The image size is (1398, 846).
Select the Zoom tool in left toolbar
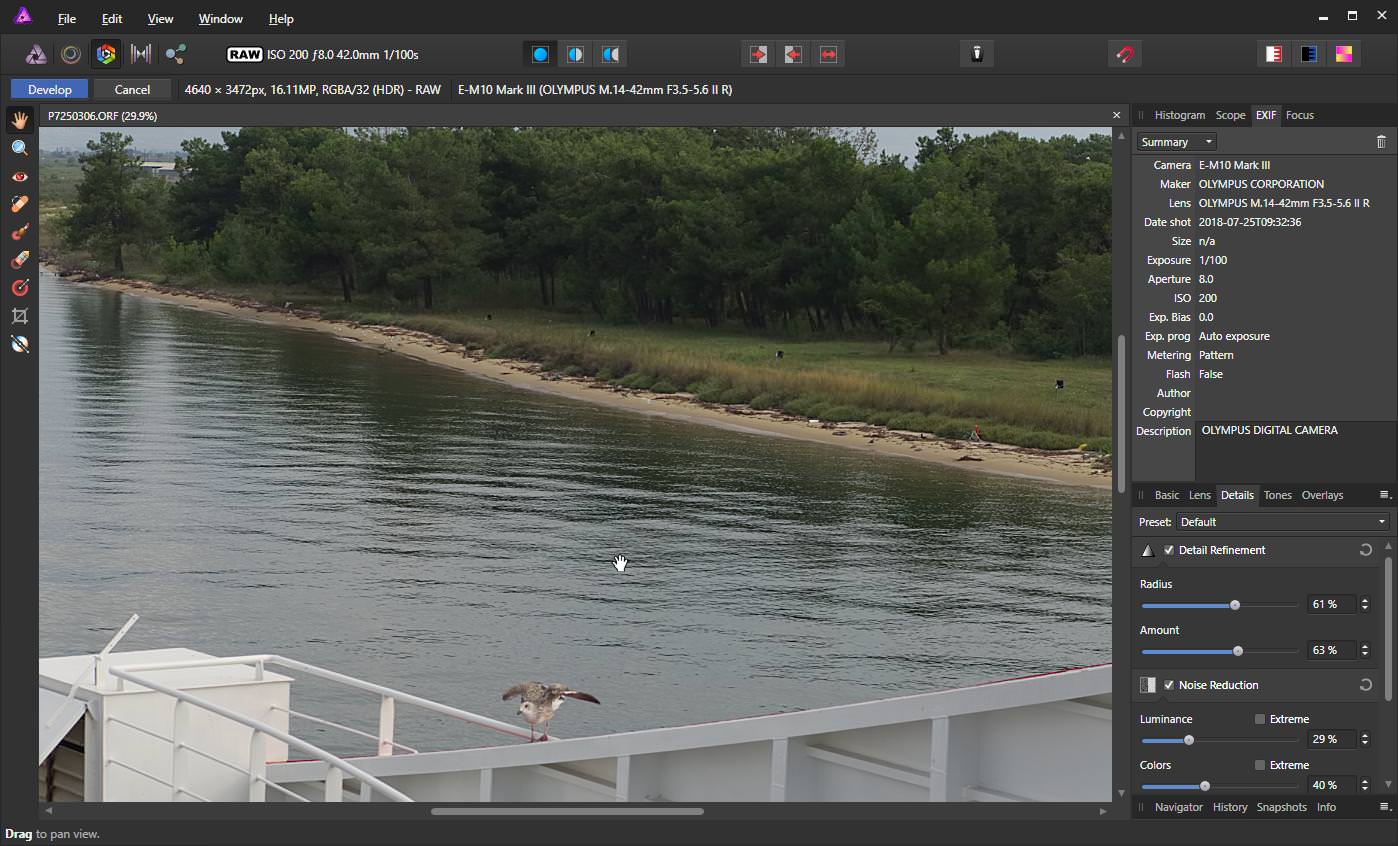19,148
